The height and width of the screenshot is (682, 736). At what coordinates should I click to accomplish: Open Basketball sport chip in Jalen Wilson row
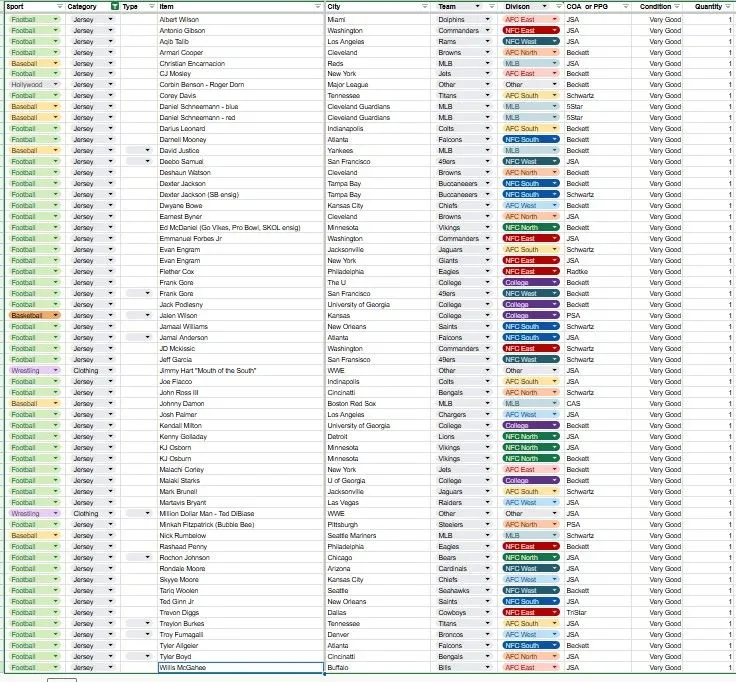click(x=35, y=315)
